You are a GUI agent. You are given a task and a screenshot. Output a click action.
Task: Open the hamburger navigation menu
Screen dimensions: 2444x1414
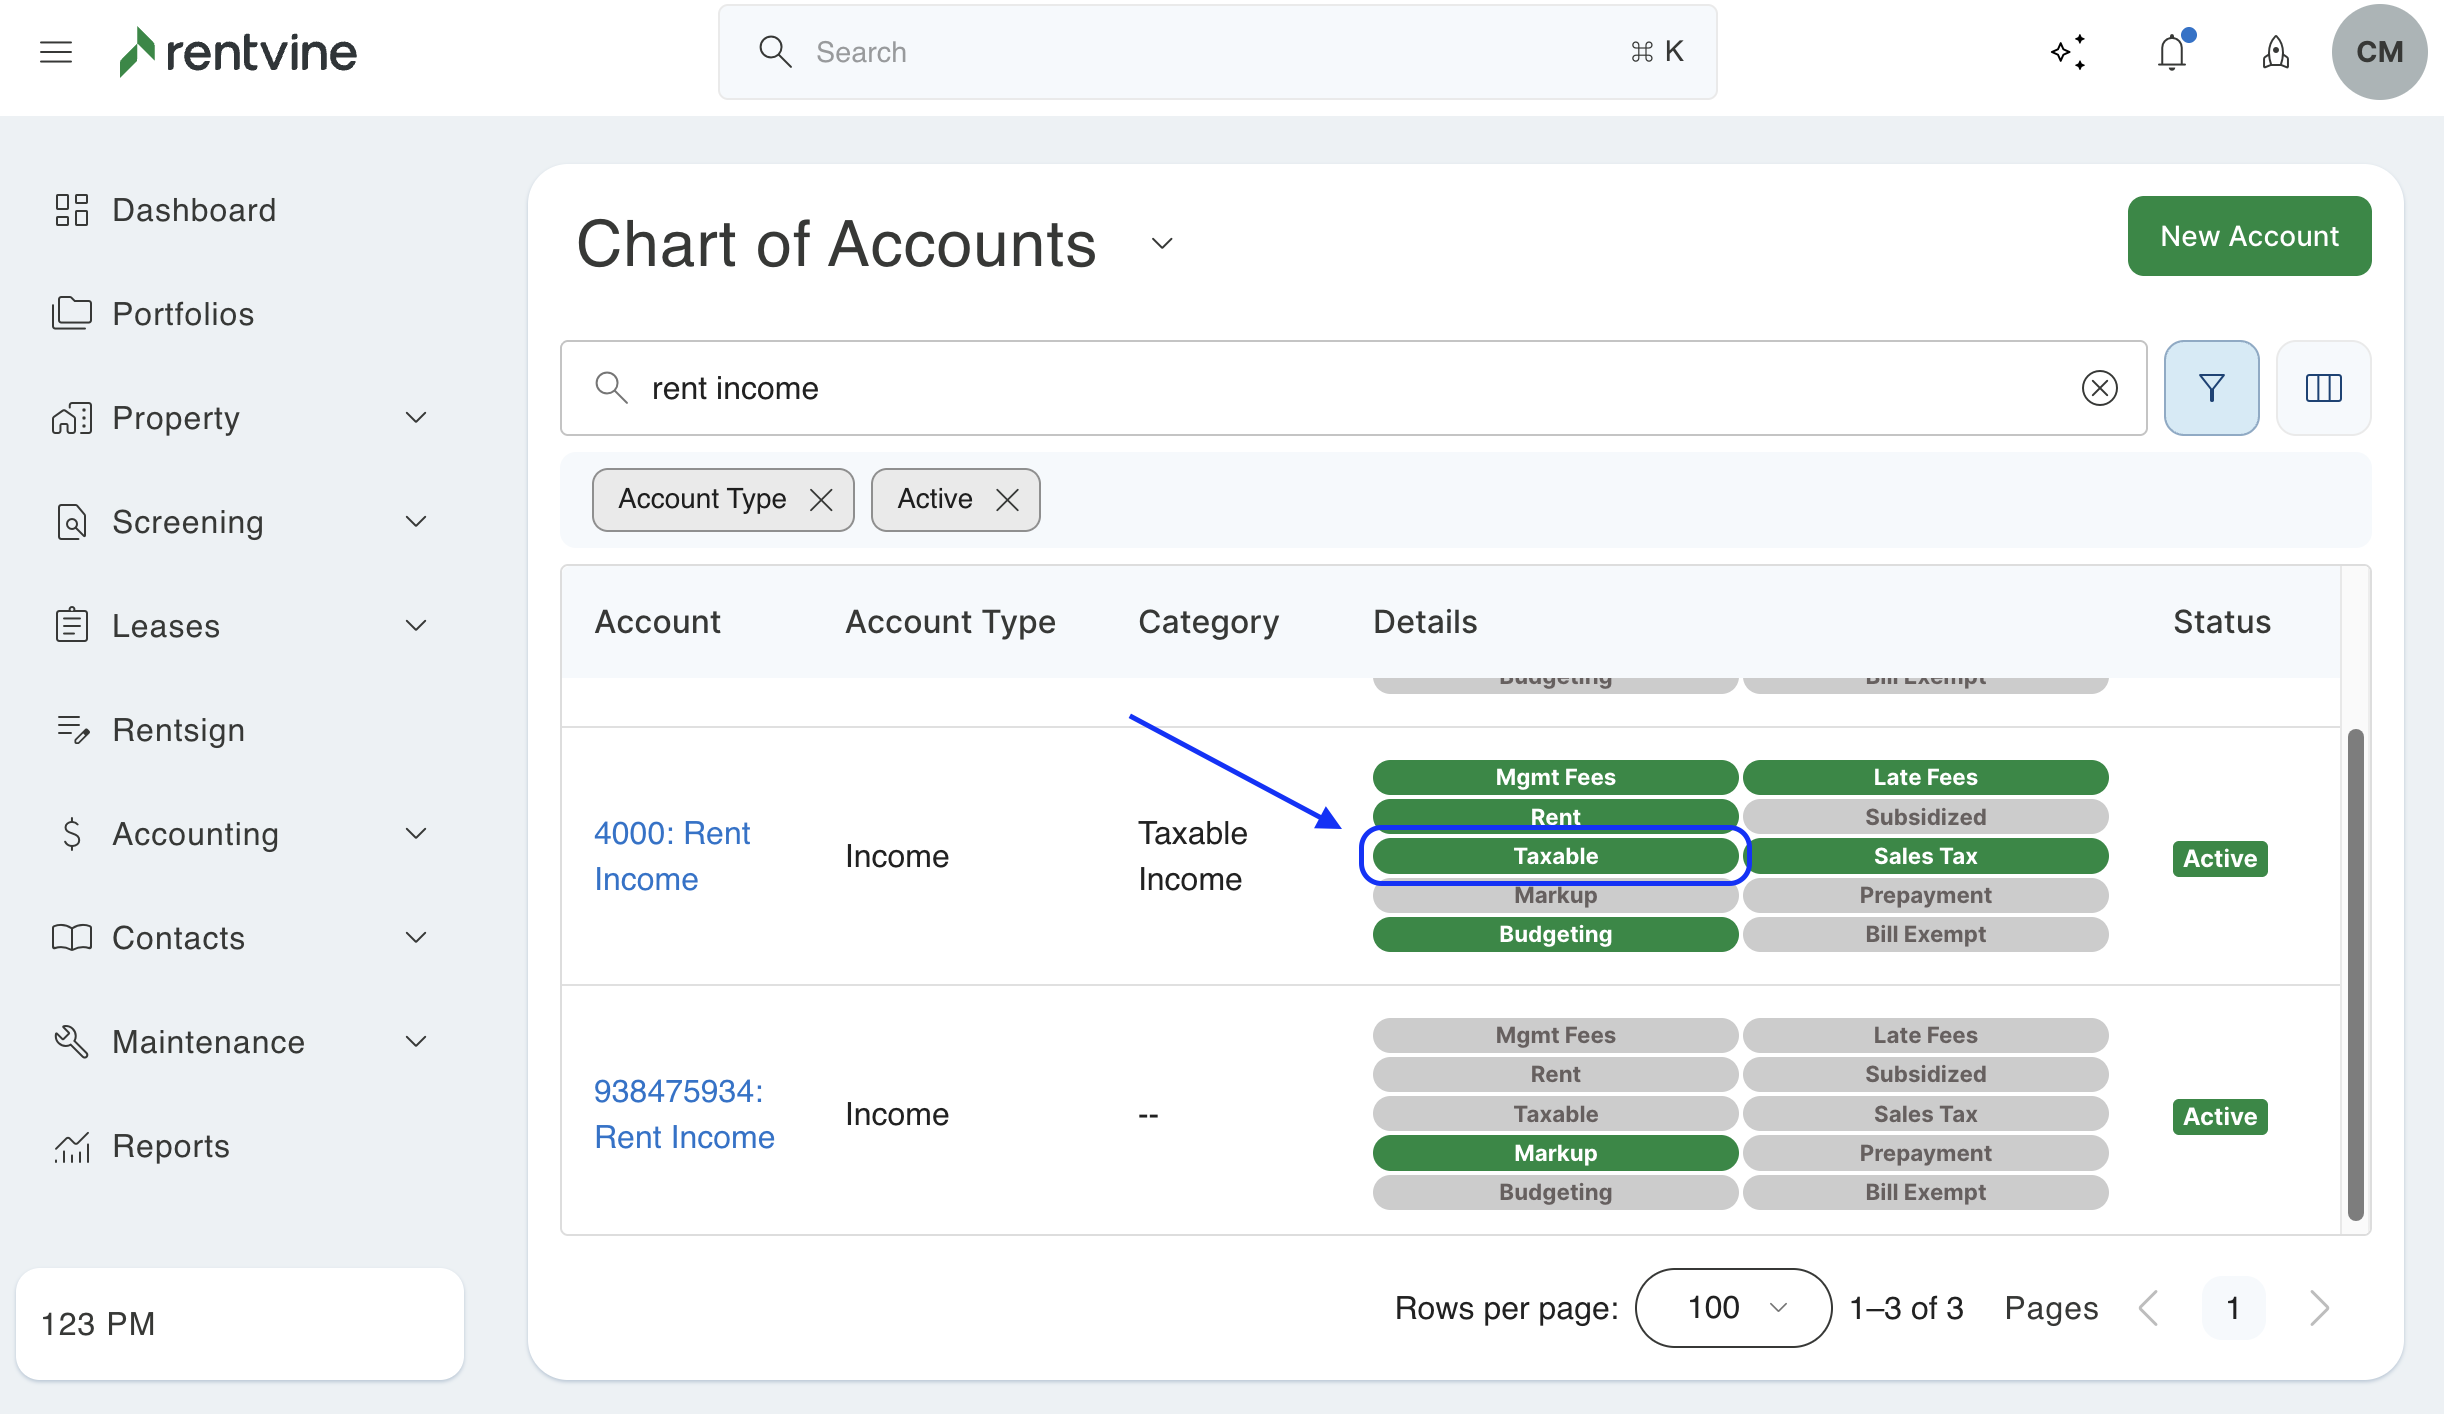pyautogui.click(x=56, y=52)
